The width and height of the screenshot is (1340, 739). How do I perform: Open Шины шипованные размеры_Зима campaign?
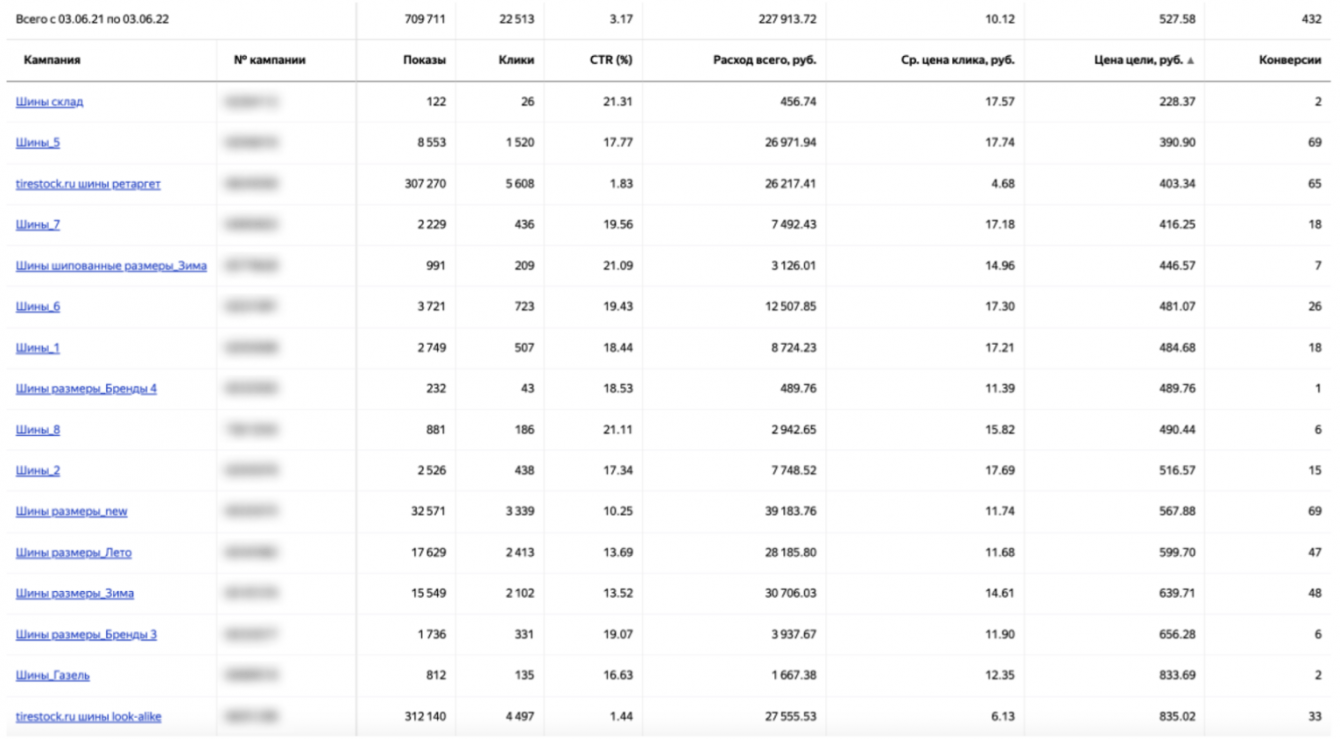pos(111,266)
